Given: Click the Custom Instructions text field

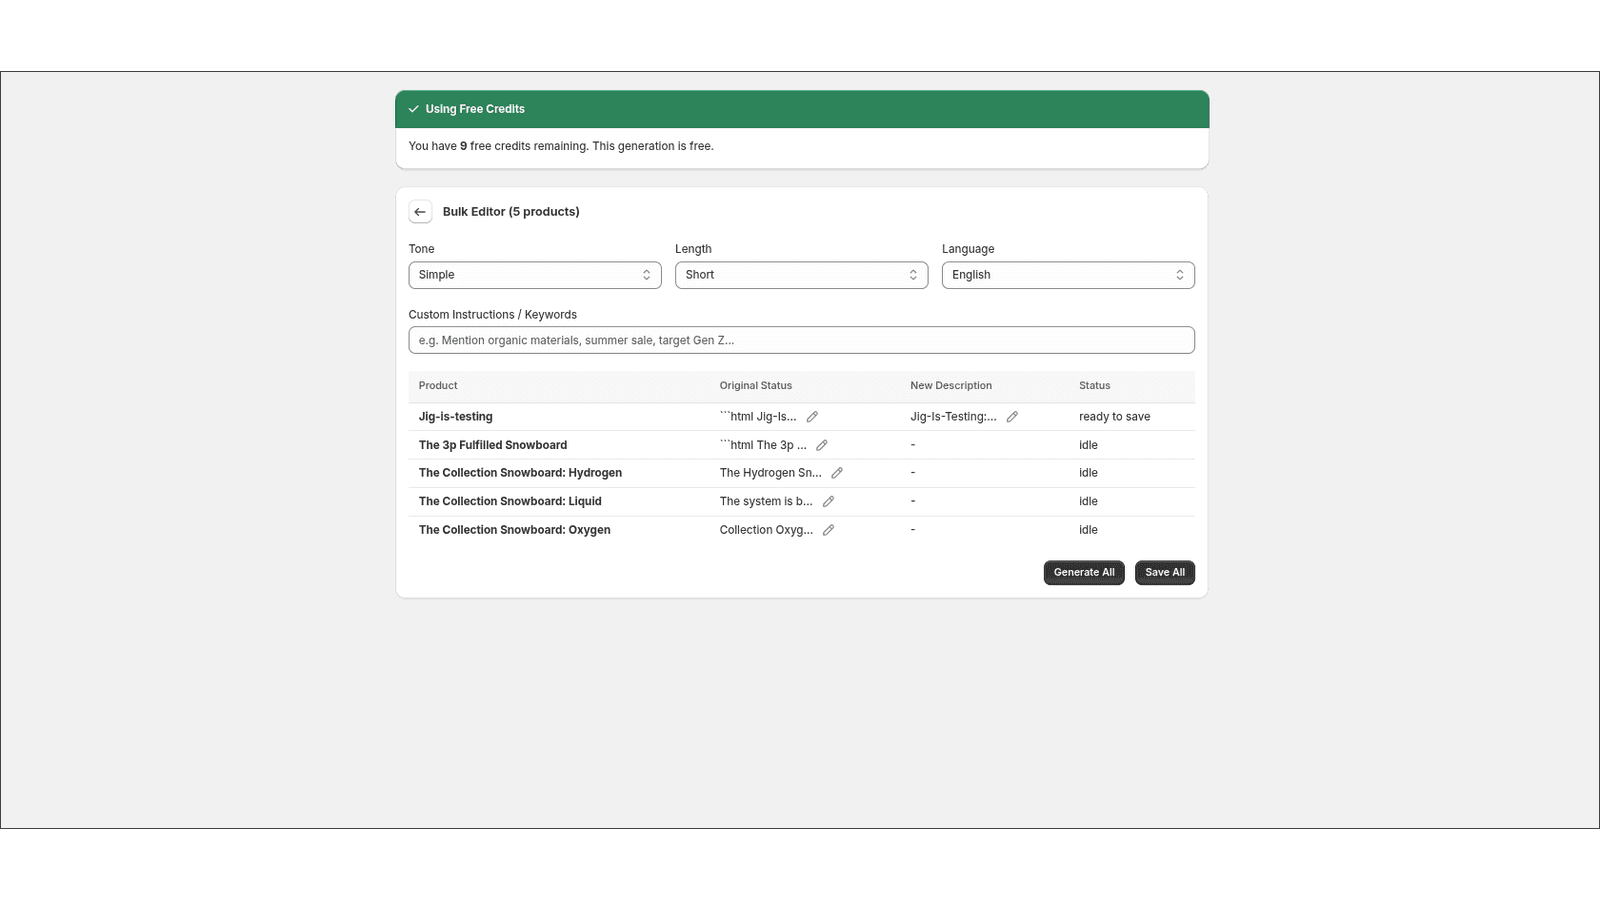Looking at the screenshot, I should [x=801, y=339].
